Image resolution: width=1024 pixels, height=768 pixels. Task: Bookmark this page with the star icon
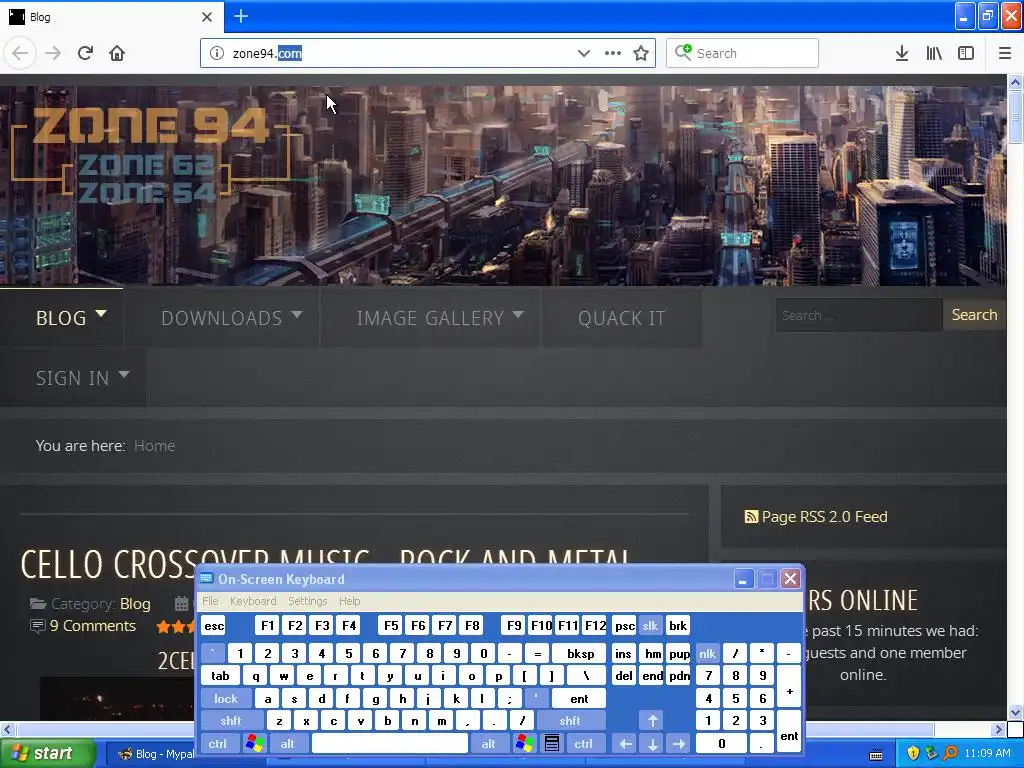[641, 53]
